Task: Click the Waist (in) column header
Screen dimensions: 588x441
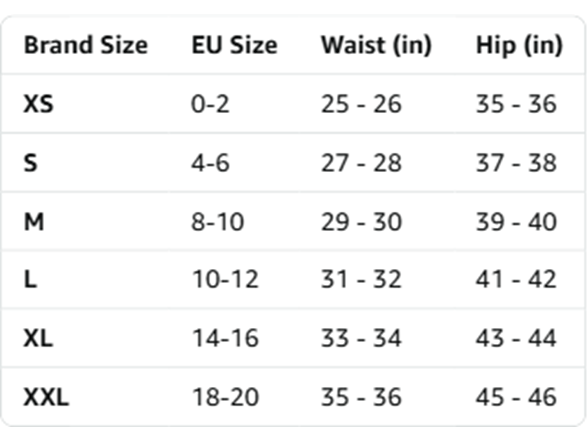Action: [376, 46]
